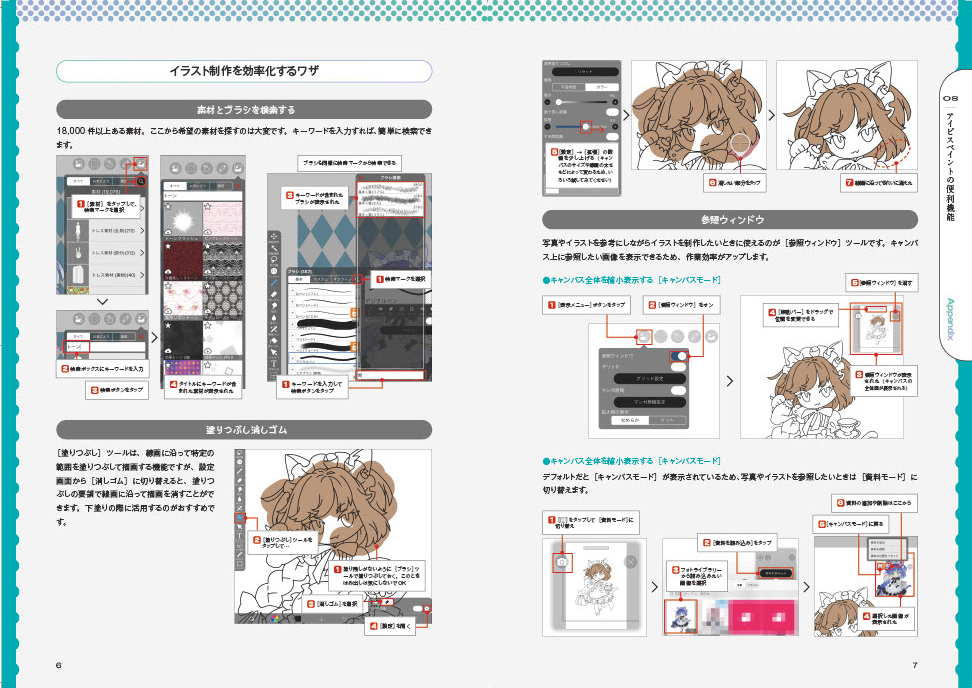The width and height of the screenshot is (972, 688).
Task: Click the color wheel icon at canvas bottom
Action: coord(275,617)
